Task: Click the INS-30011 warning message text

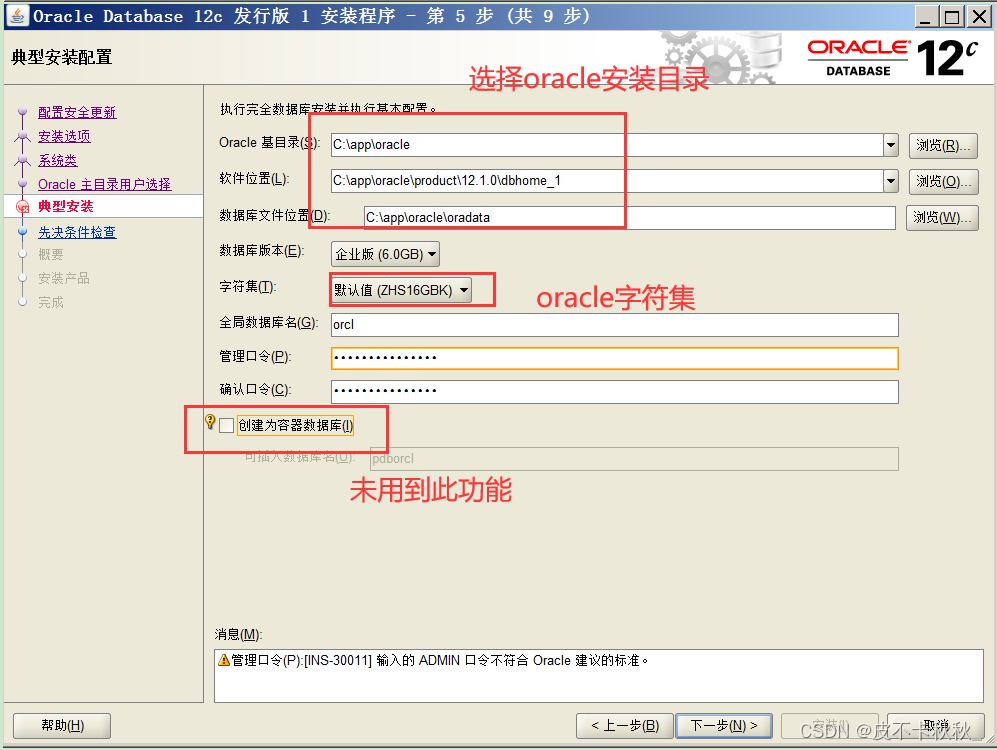Action: tap(439, 660)
